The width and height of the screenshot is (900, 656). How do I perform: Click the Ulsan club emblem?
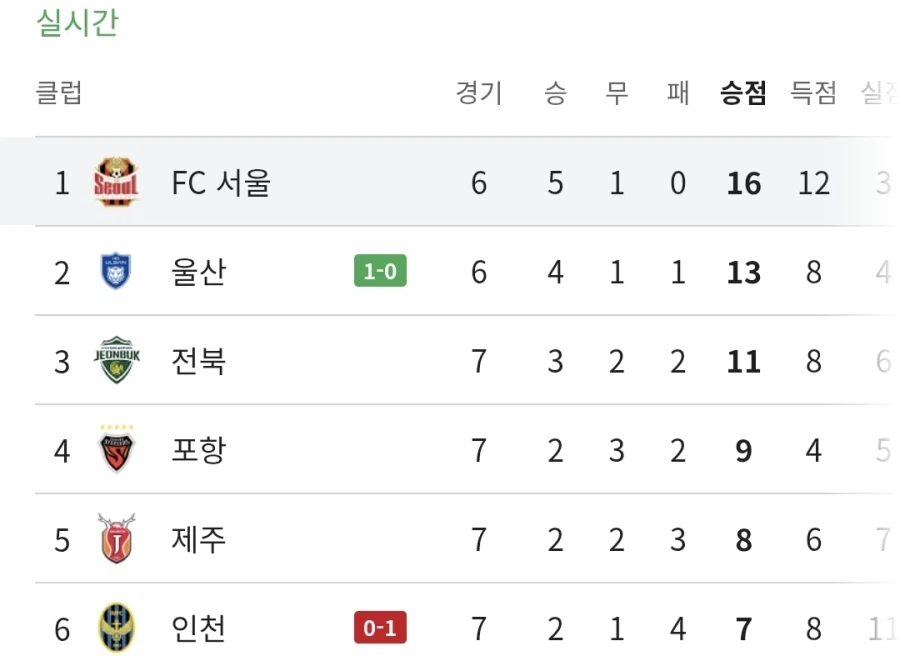[x=117, y=271]
